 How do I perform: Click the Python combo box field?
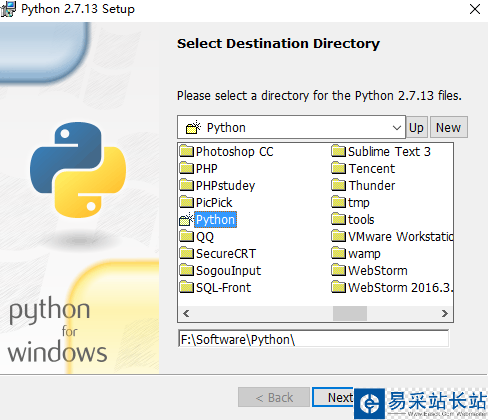[291, 127]
